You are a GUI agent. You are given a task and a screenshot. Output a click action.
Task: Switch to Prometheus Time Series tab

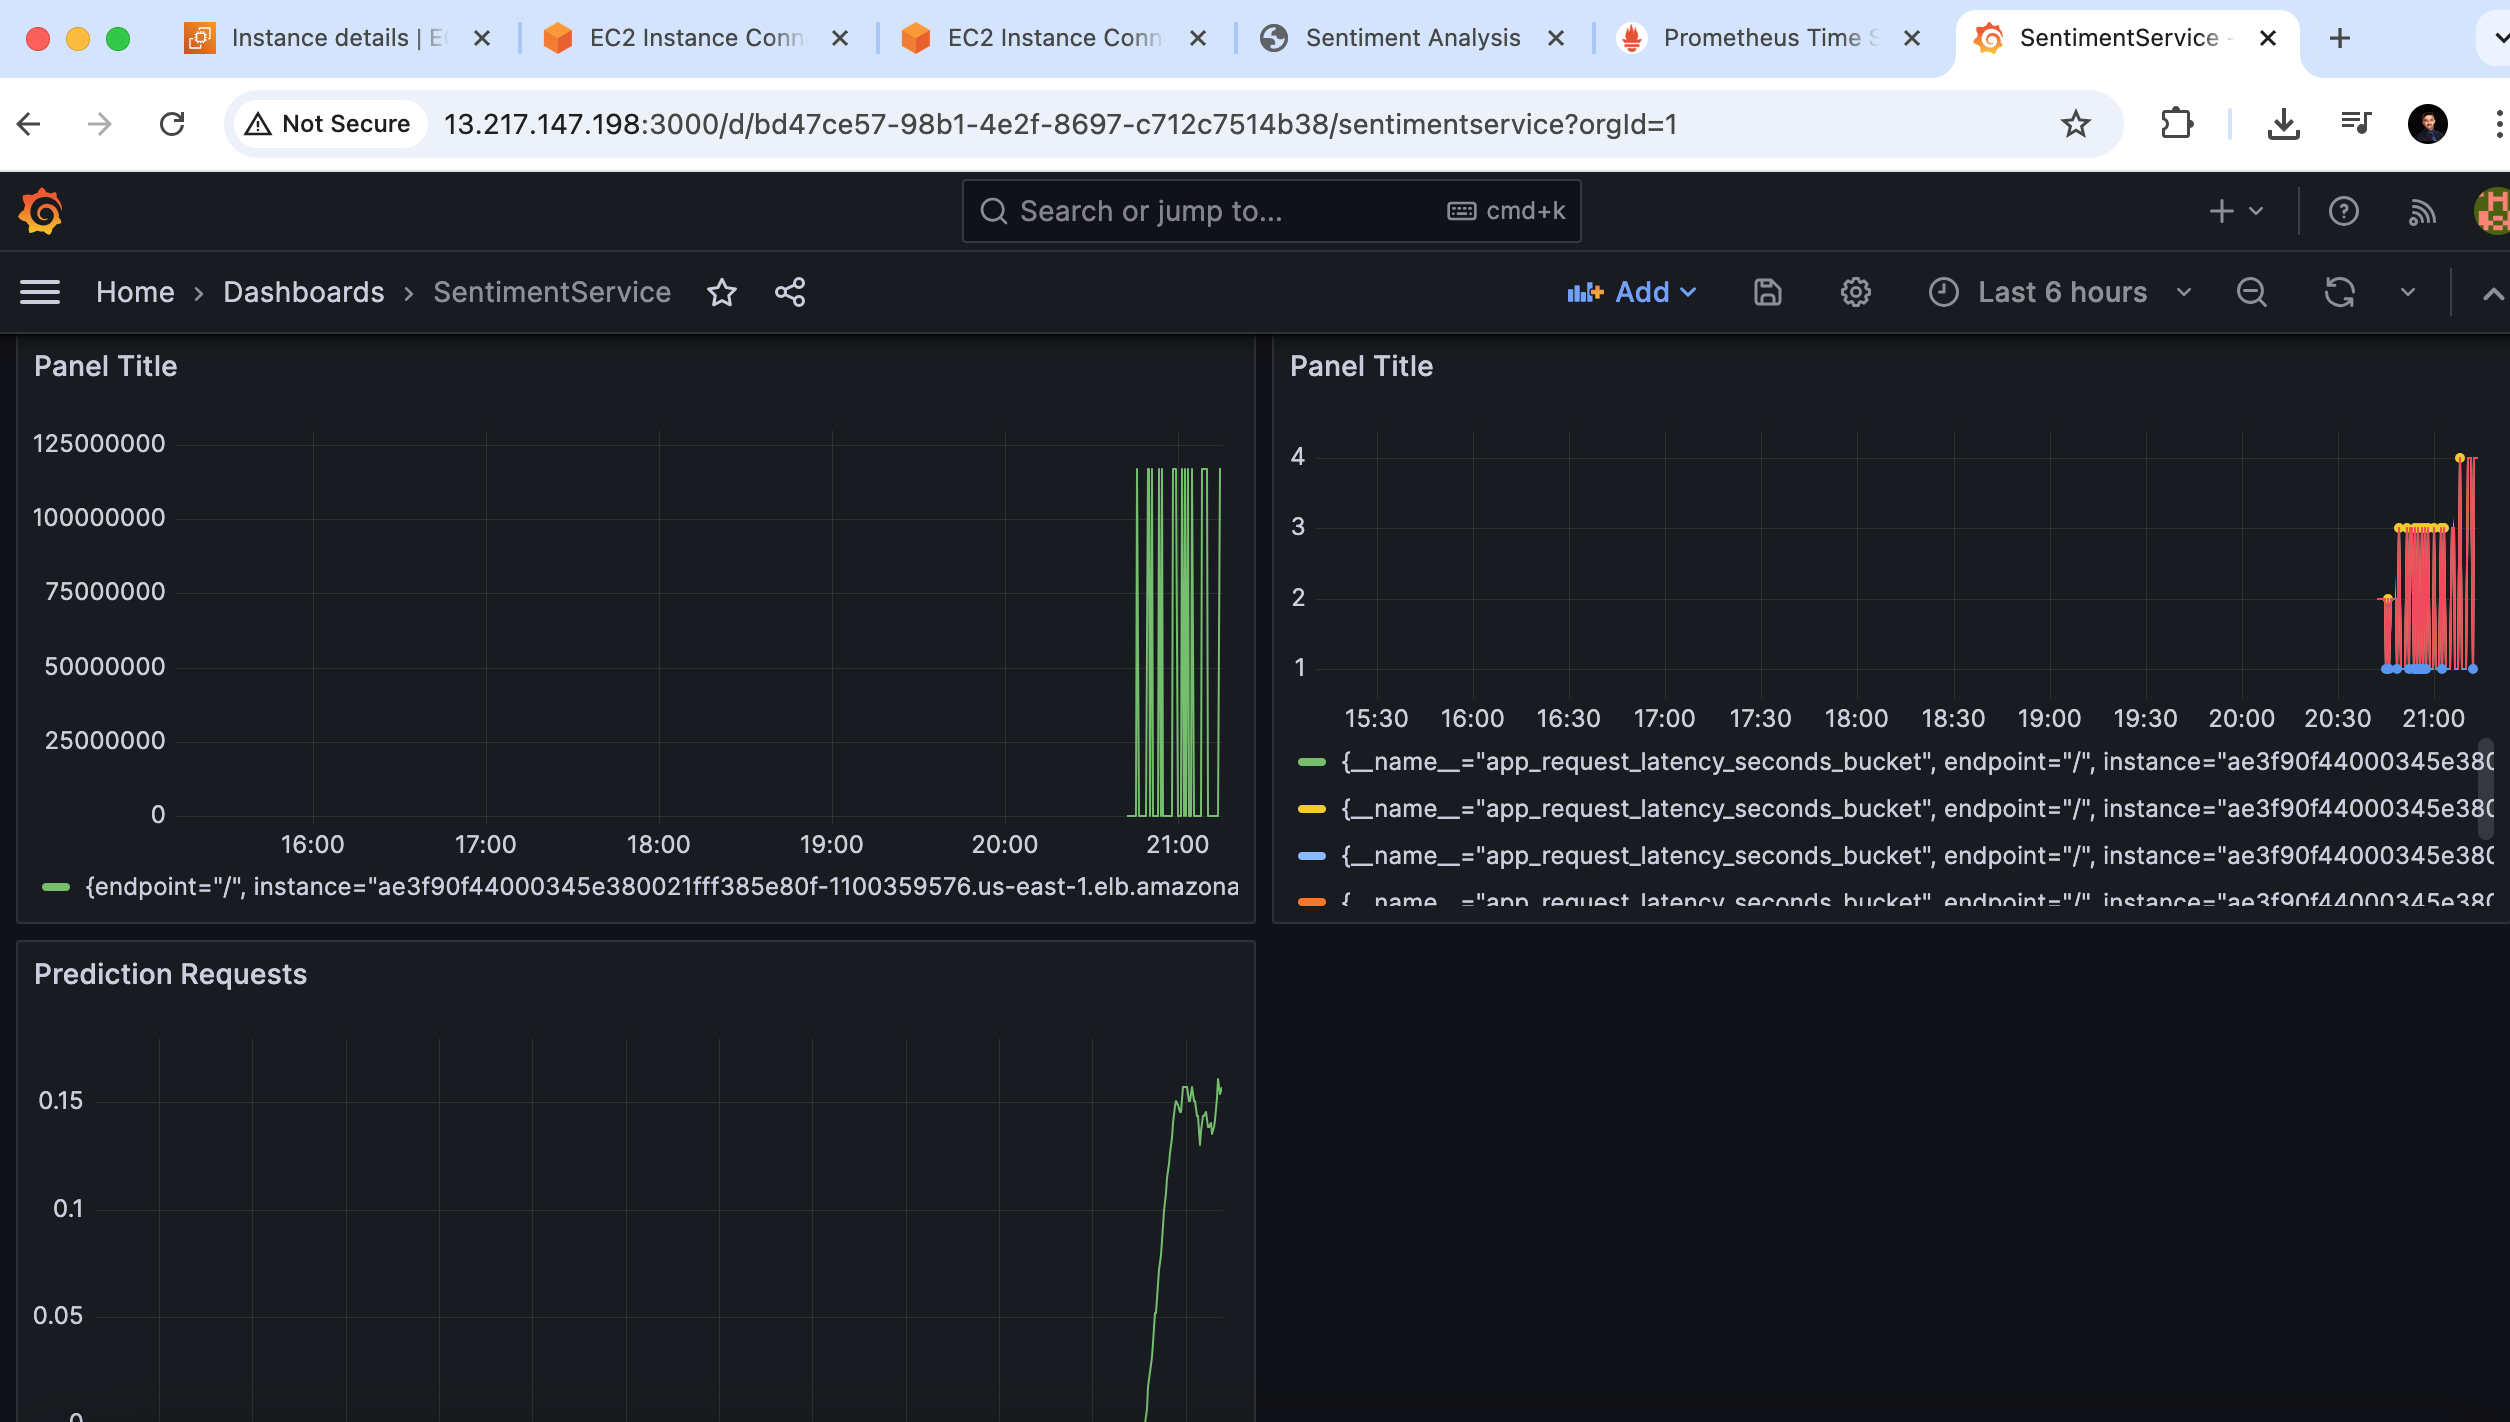(1770, 38)
